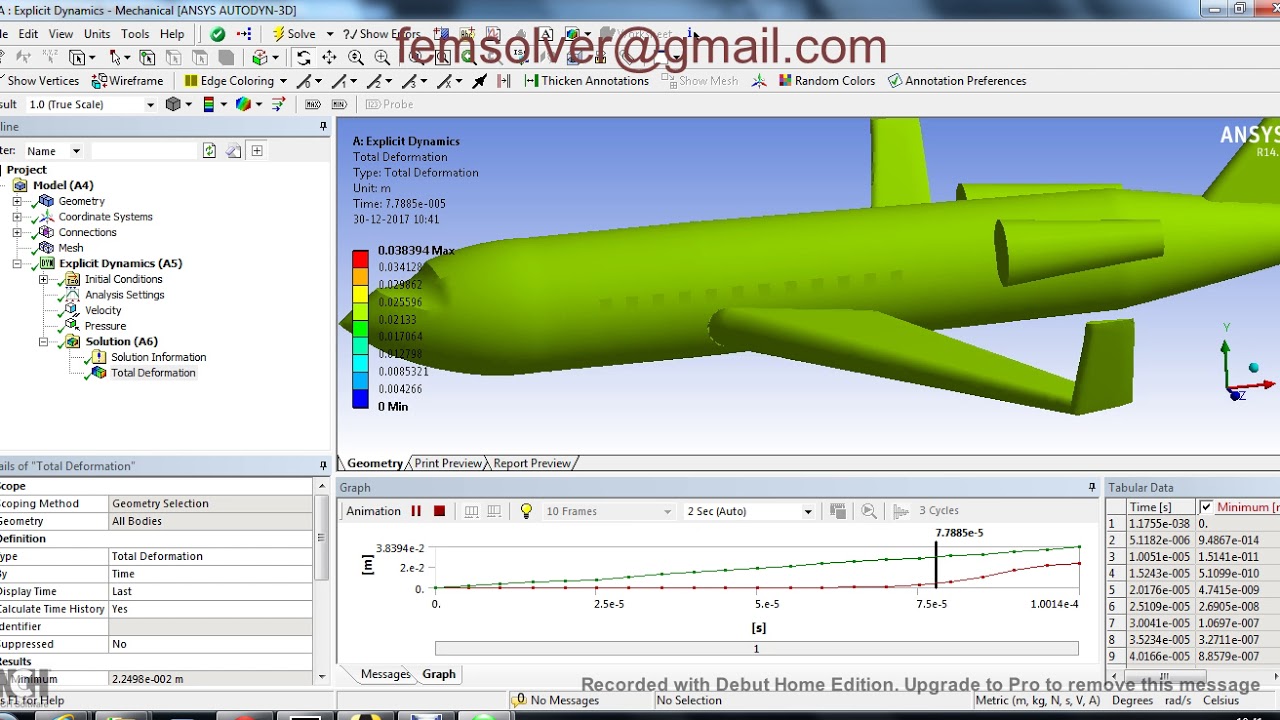Select the Pan view tool

(329, 58)
